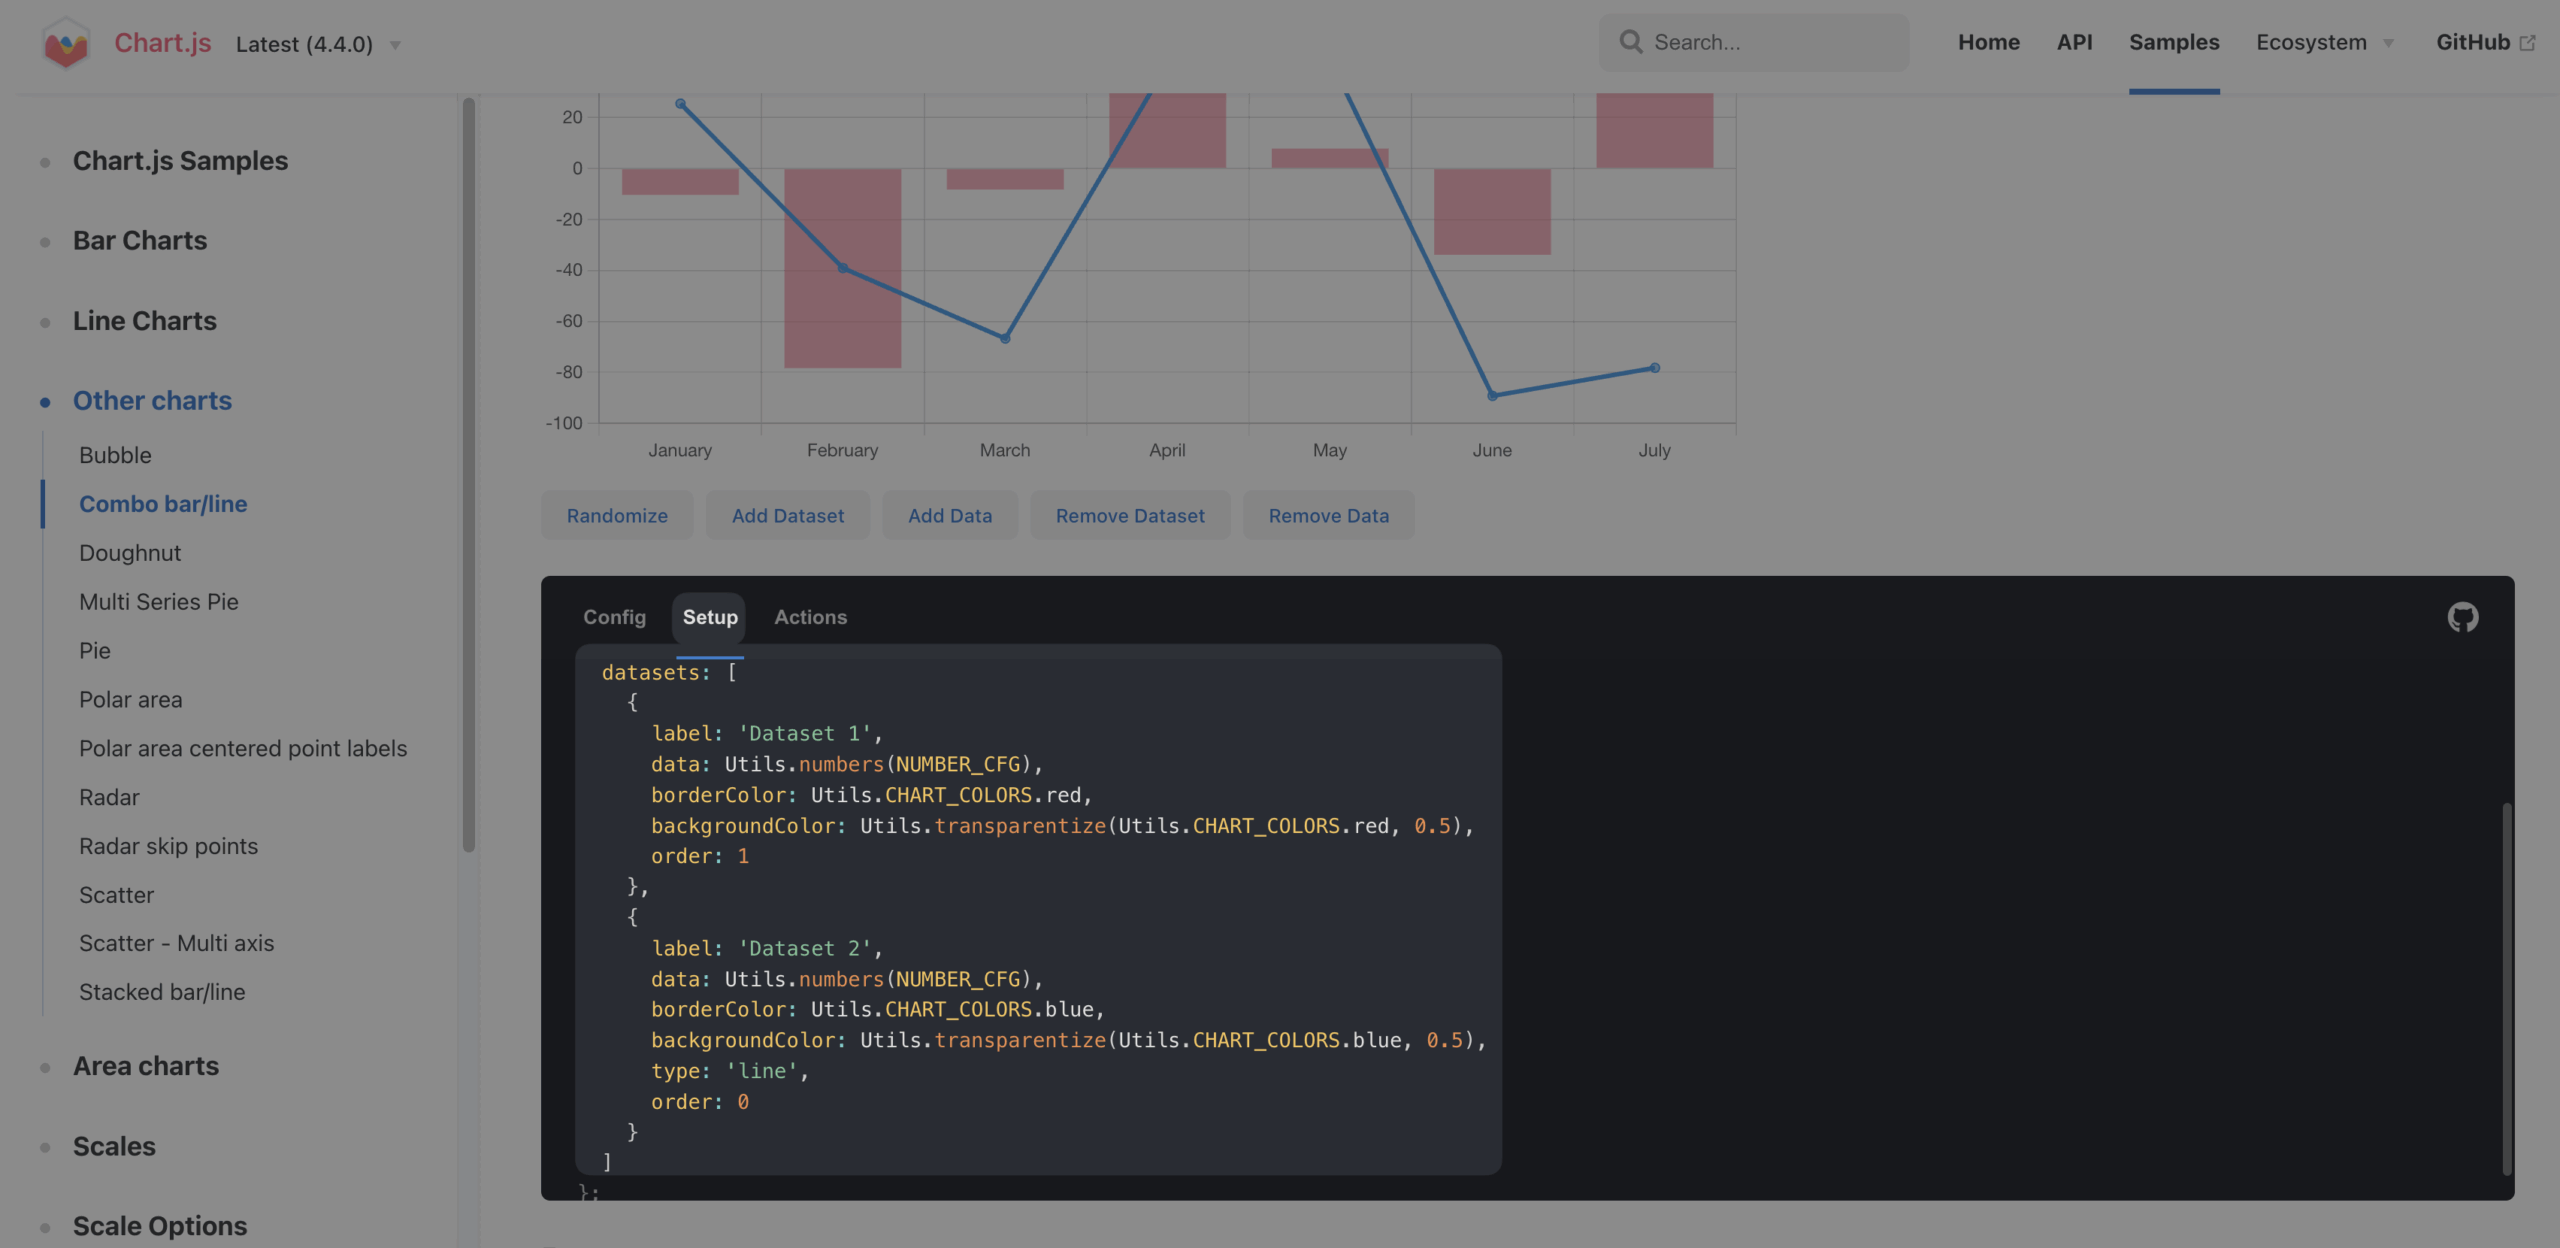Open source code via the GitHub octocat icon
The width and height of the screenshot is (2560, 1248).
point(2462,616)
